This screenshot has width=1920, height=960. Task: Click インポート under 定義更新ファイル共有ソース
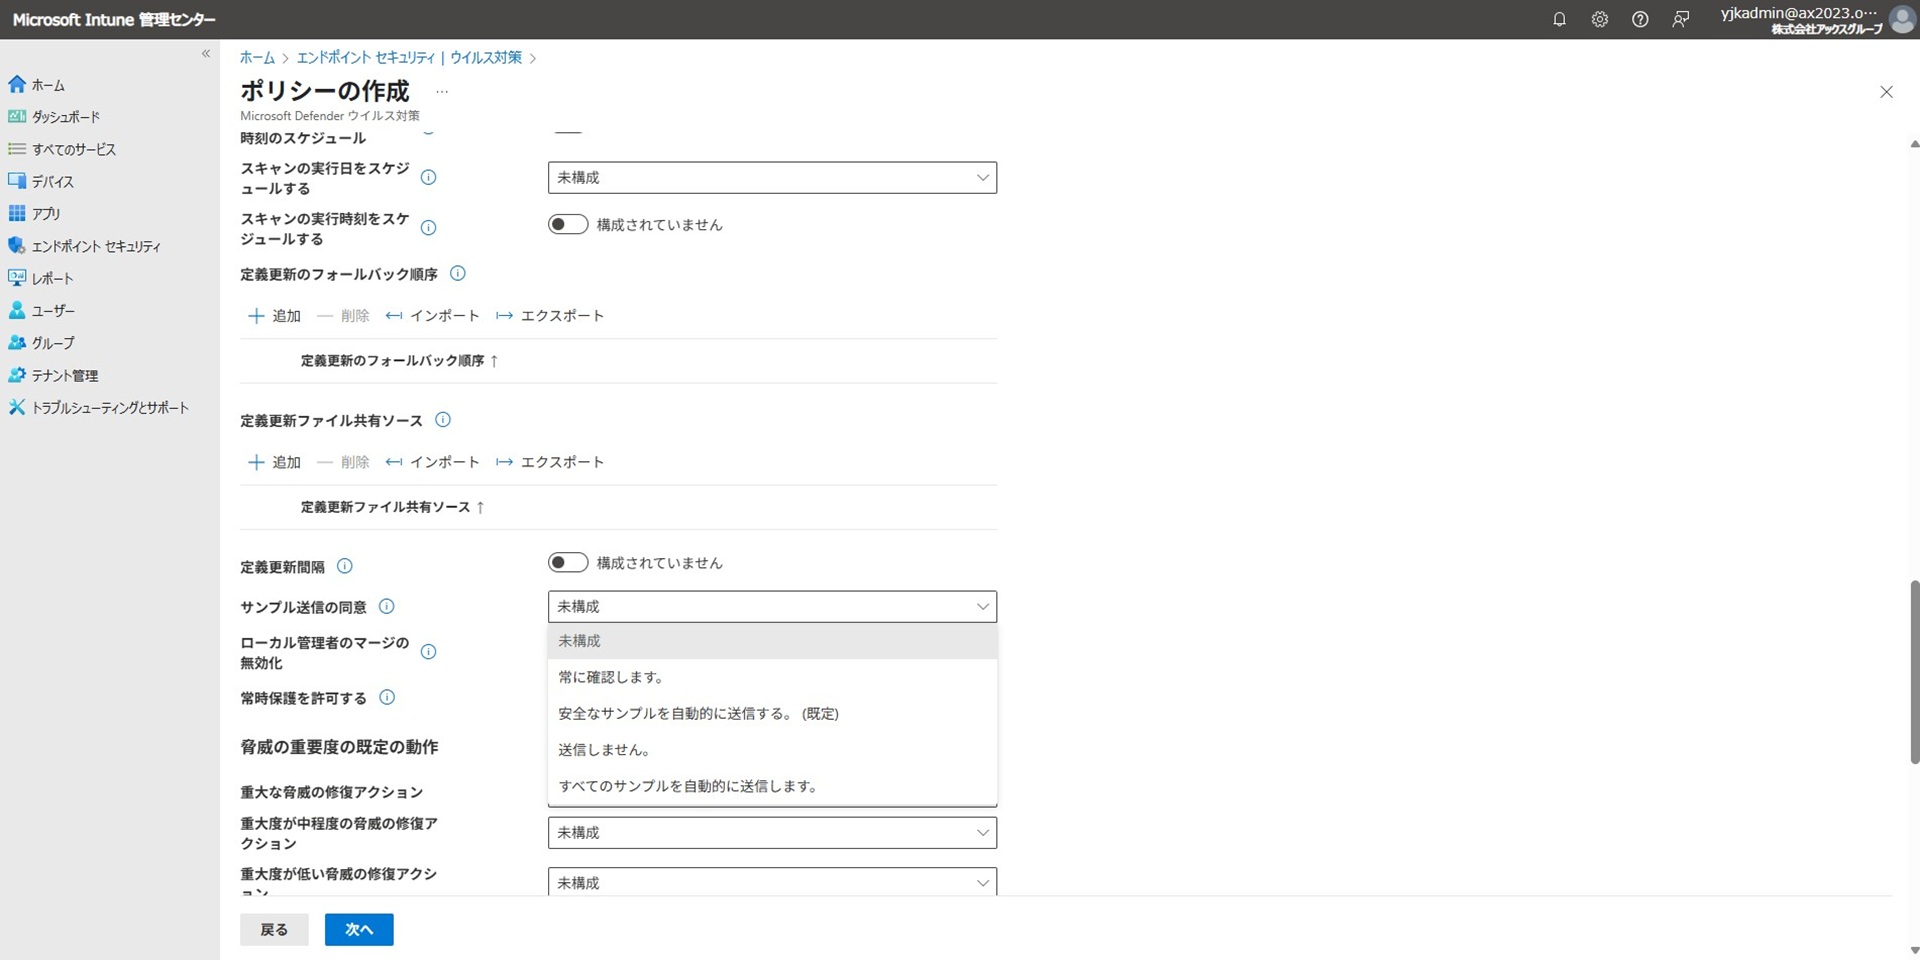tap(432, 462)
